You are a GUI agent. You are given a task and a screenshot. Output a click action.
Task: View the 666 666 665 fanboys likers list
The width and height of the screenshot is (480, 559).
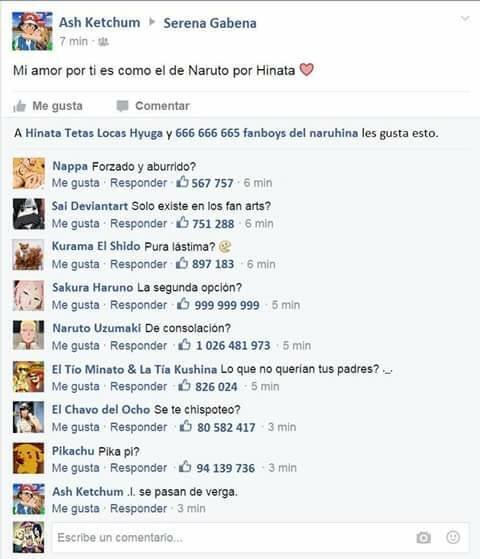click(267, 133)
